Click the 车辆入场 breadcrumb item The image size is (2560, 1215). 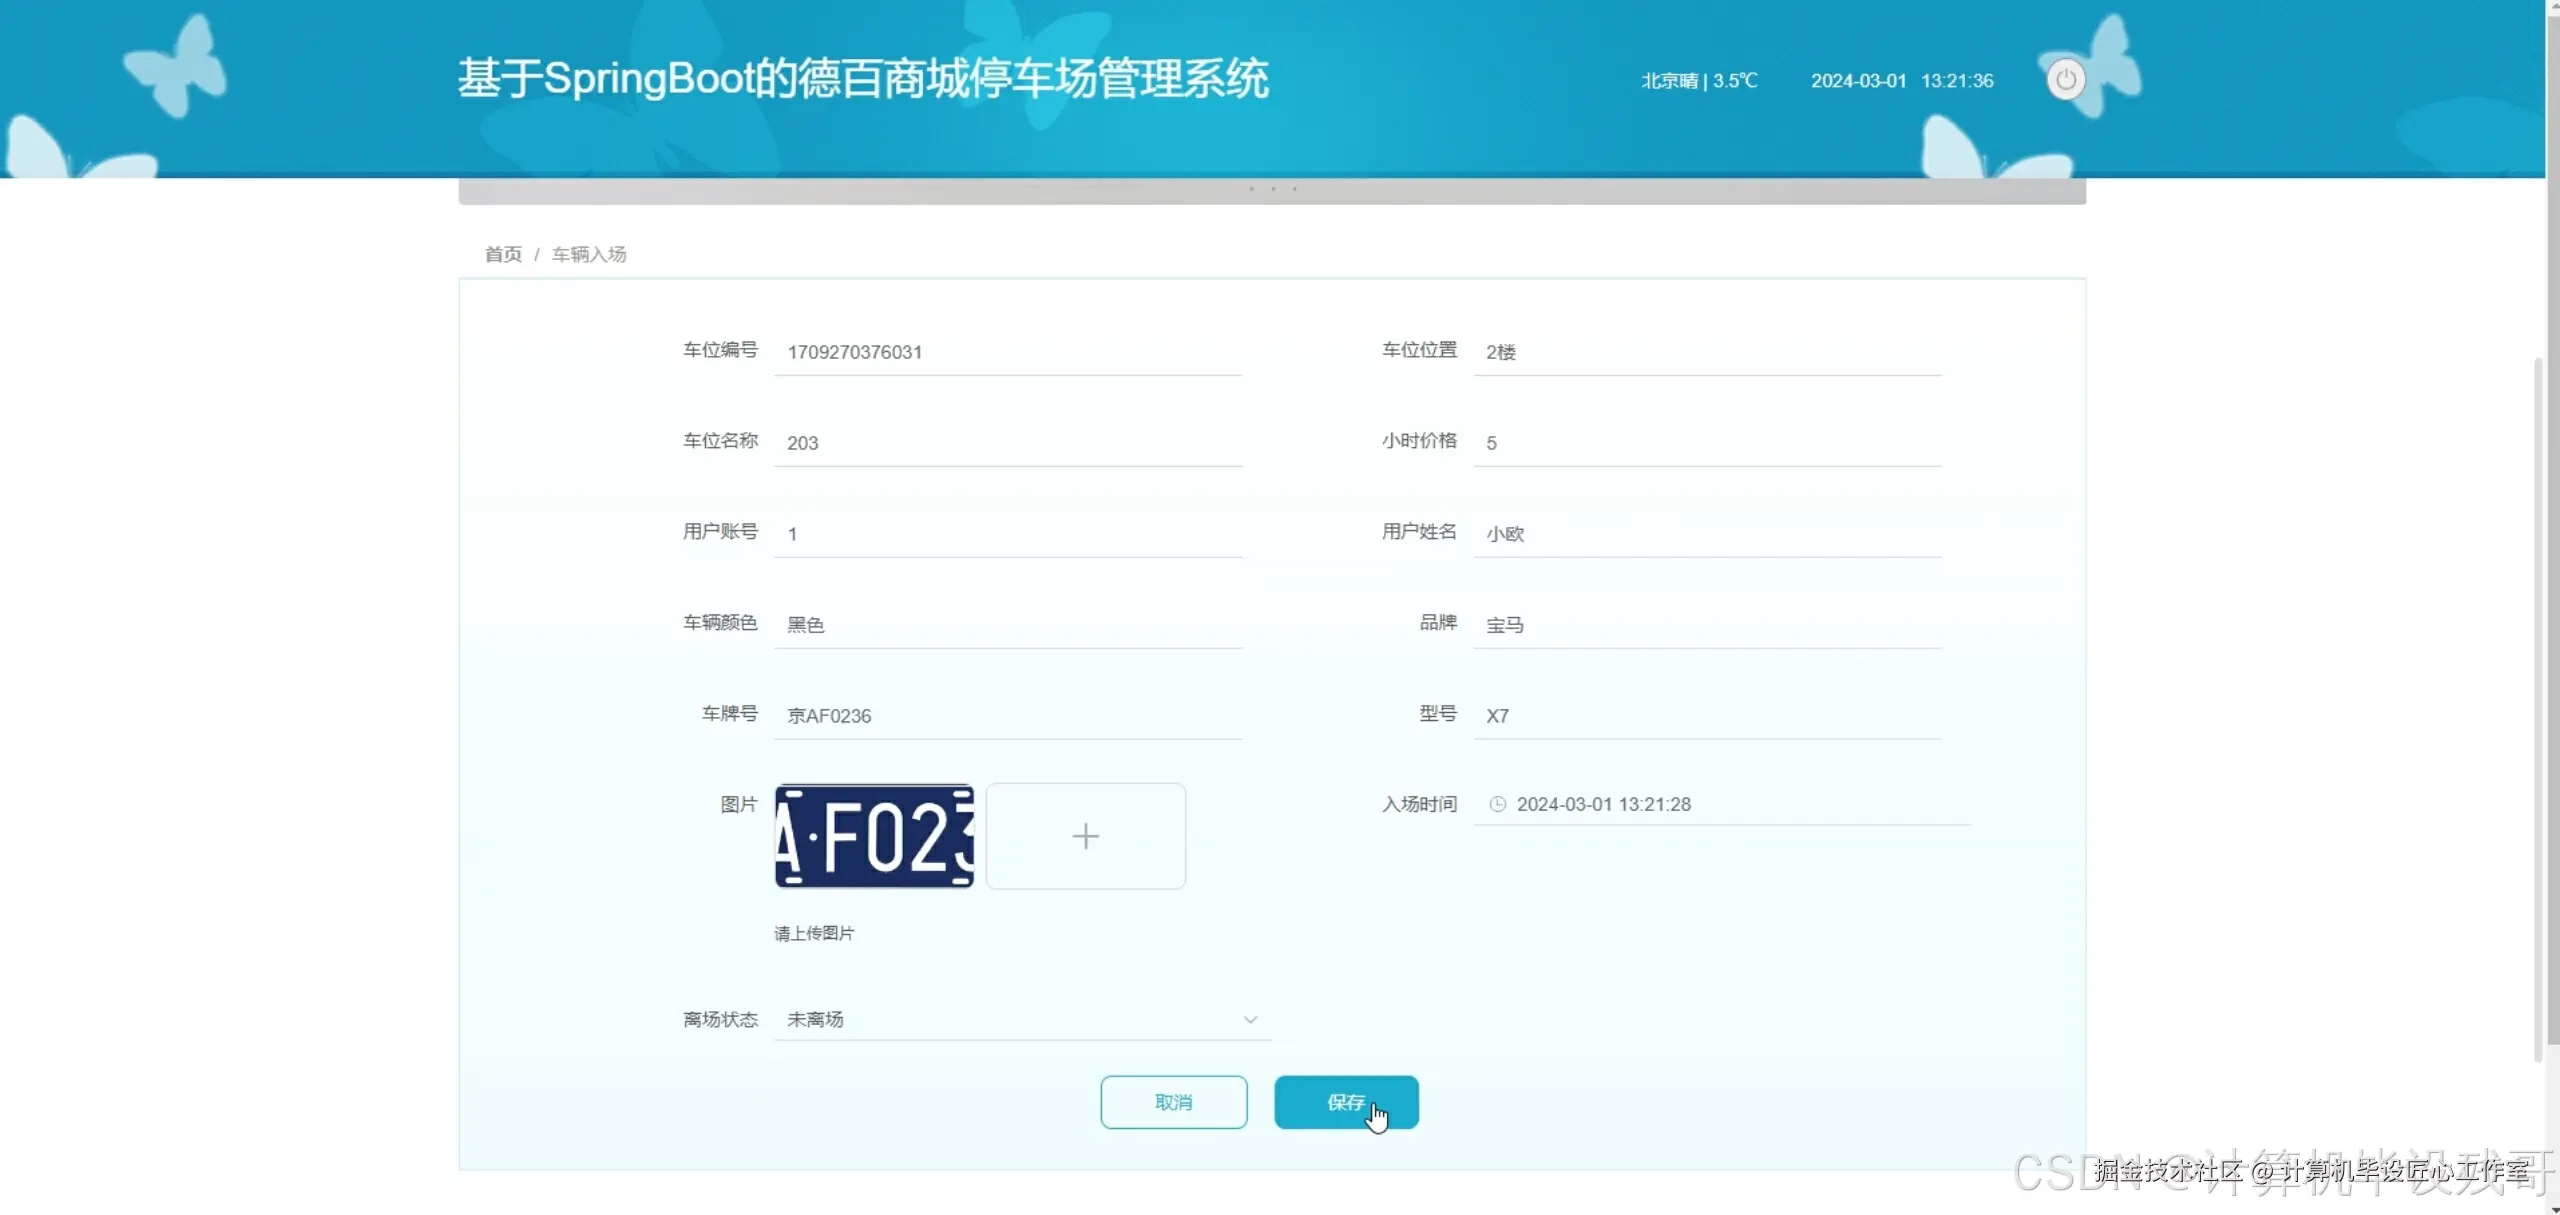pyautogui.click(x=588, y=254)
